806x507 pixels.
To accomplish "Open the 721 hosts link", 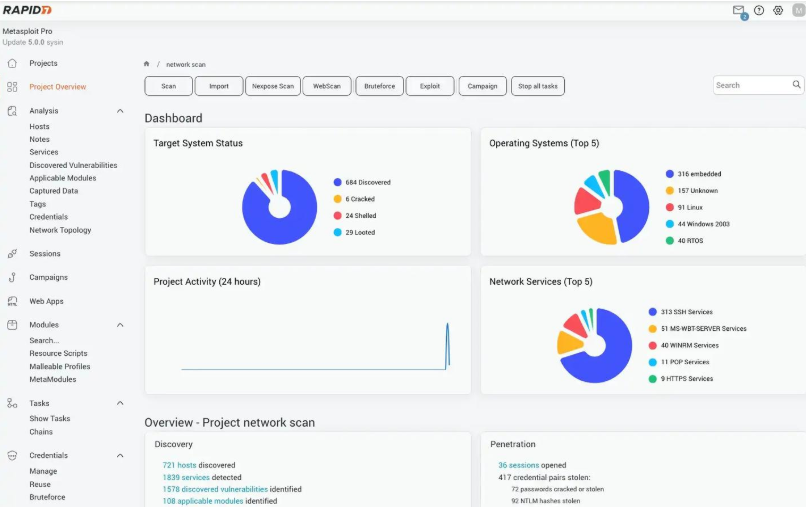I will tap(179, 465).
